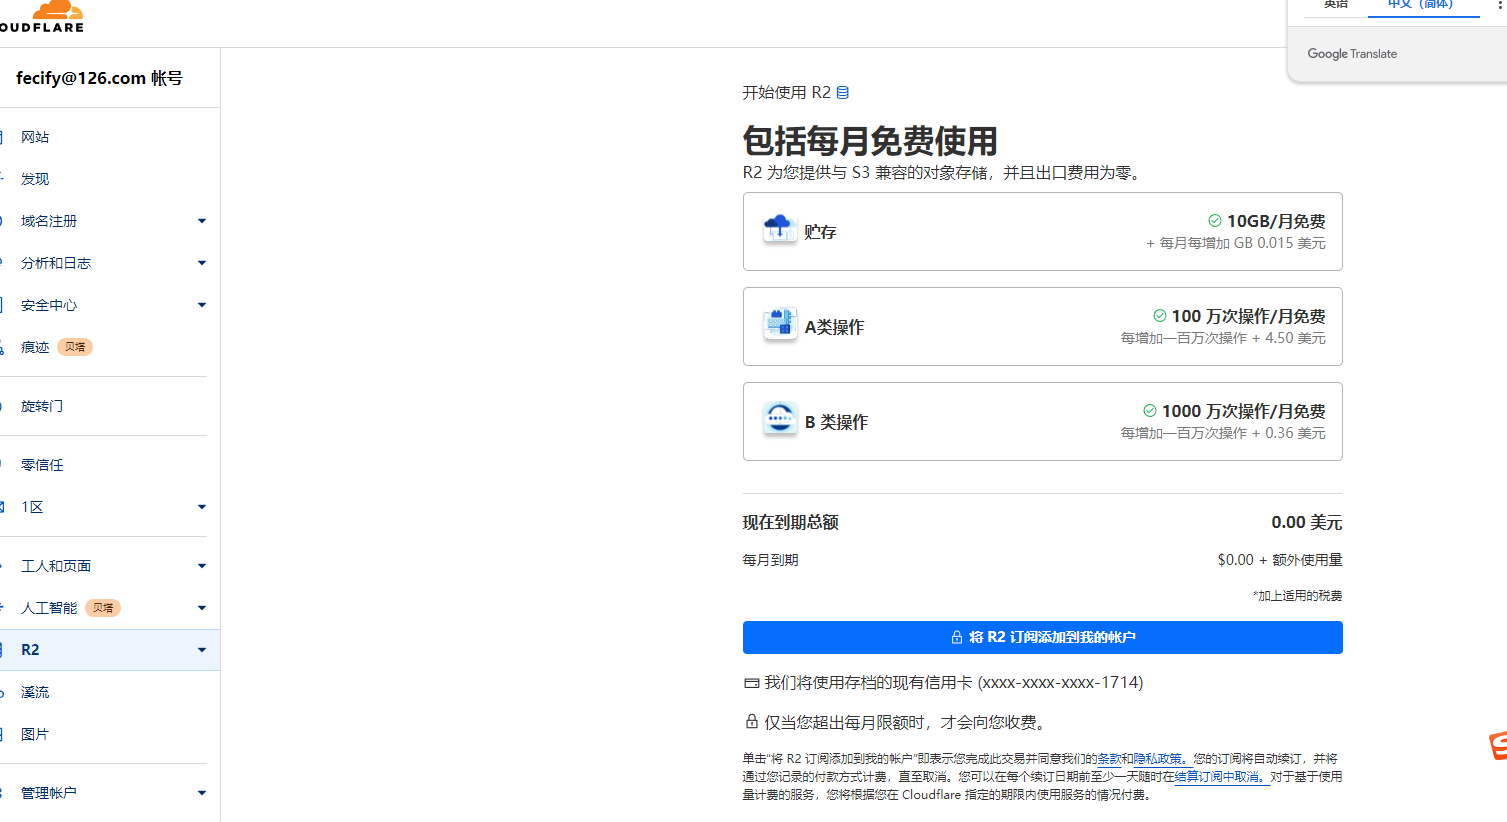The image size is (1507, 822).
Task: Open 网站 in the sidebar
Action: [35, 137]
